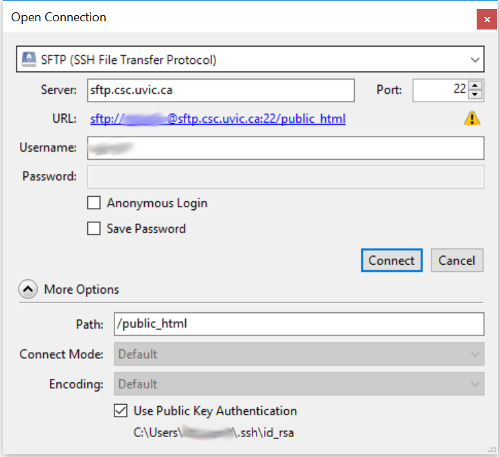Open the Encoding dropdown
The image size is (500, 457).
click(x=299, y=384)
